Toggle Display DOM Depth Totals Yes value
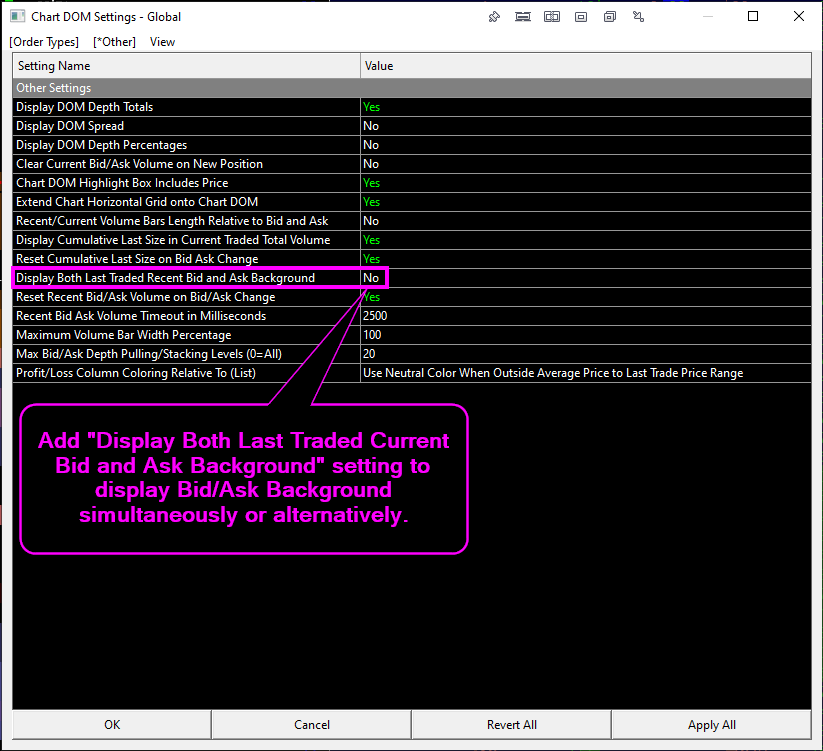 tap(586, 107)
